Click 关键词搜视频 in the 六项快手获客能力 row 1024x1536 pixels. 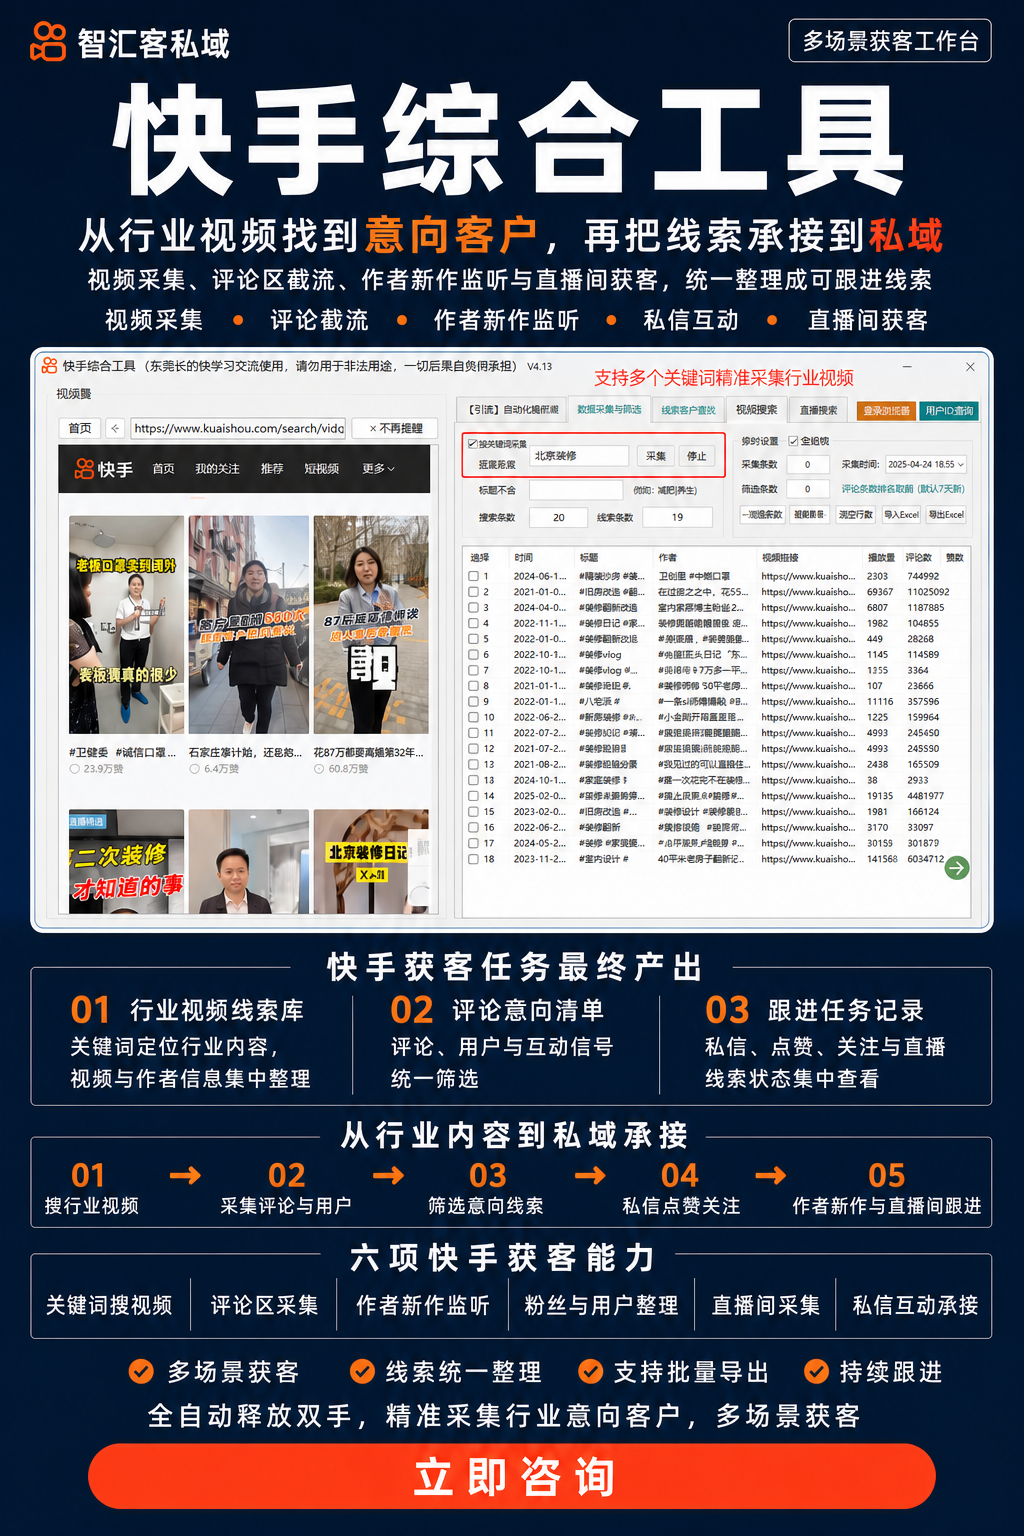(x=109, y=1305)
